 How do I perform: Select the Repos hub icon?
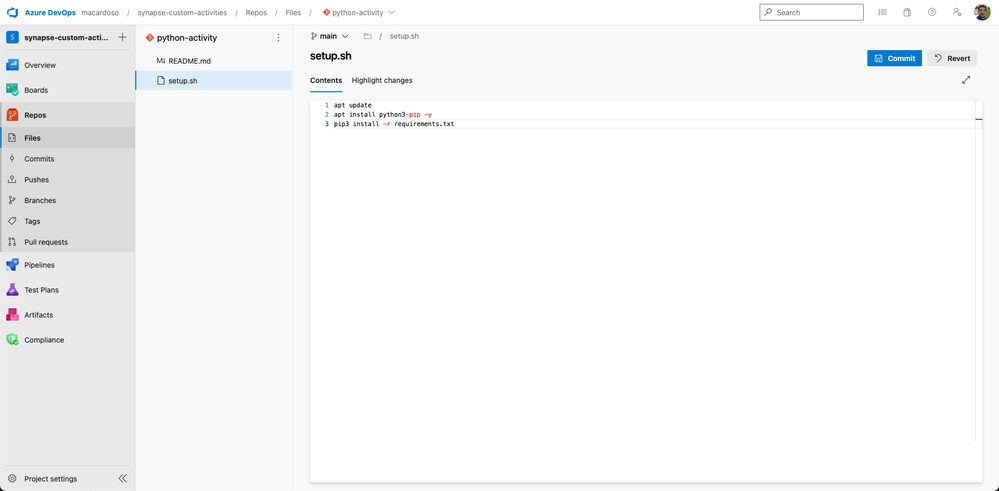pos(12,115)
